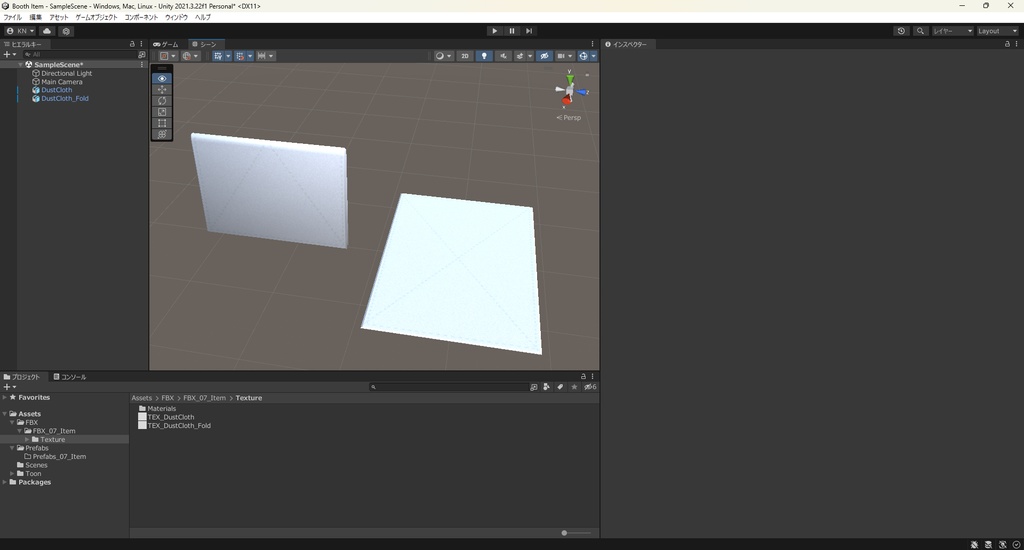This screenshot has height=550, width=1024.
Task: Open the scene draw mode dropdown
Action: [x=443, y=56]
